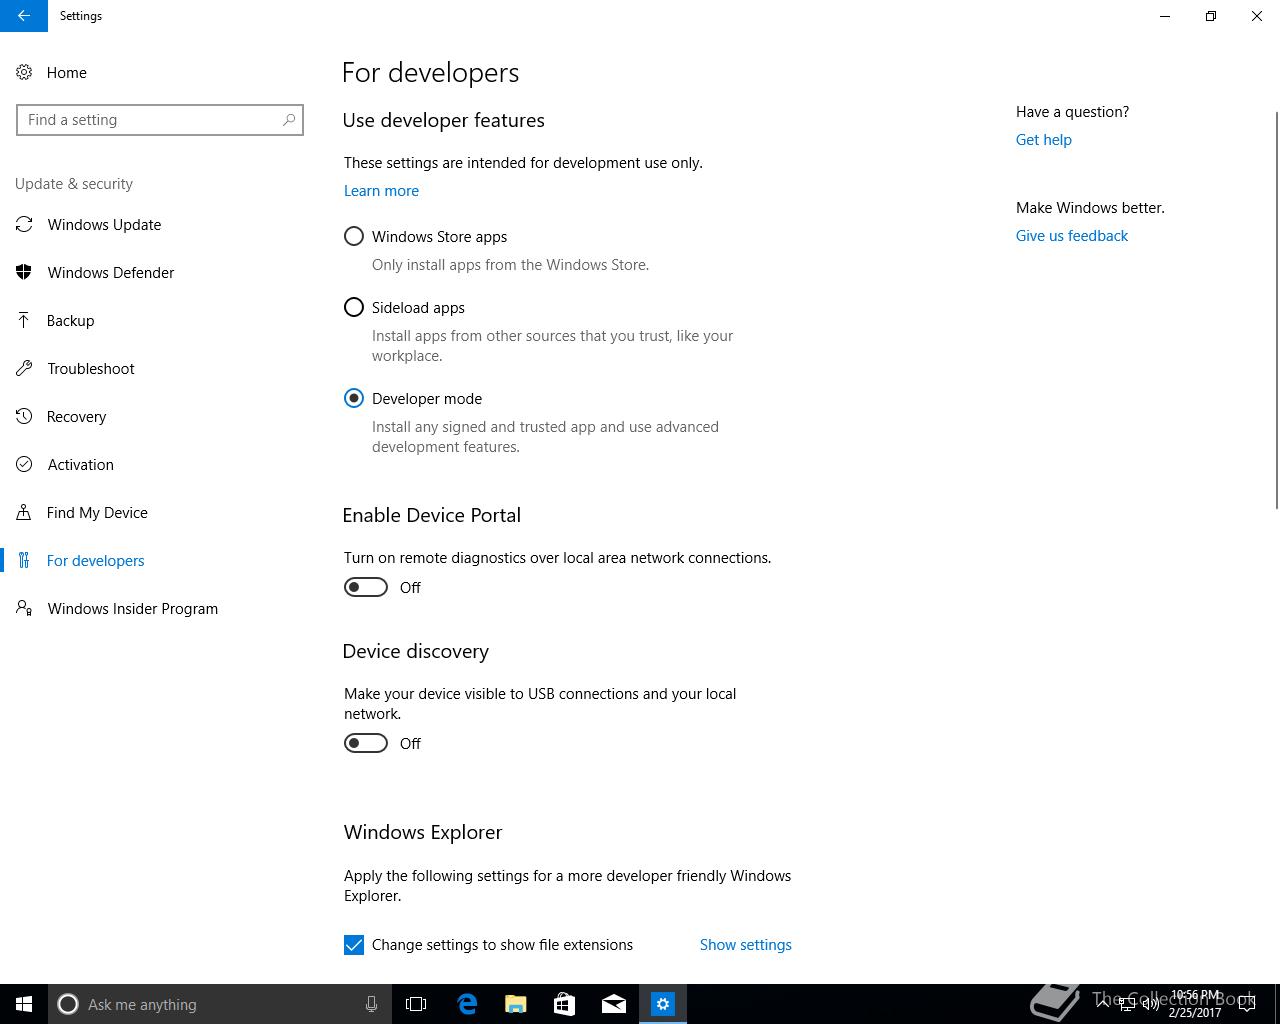Click the Find My Device person icon
This screenshot has height=1024, width=1280.
pos(24,512)
